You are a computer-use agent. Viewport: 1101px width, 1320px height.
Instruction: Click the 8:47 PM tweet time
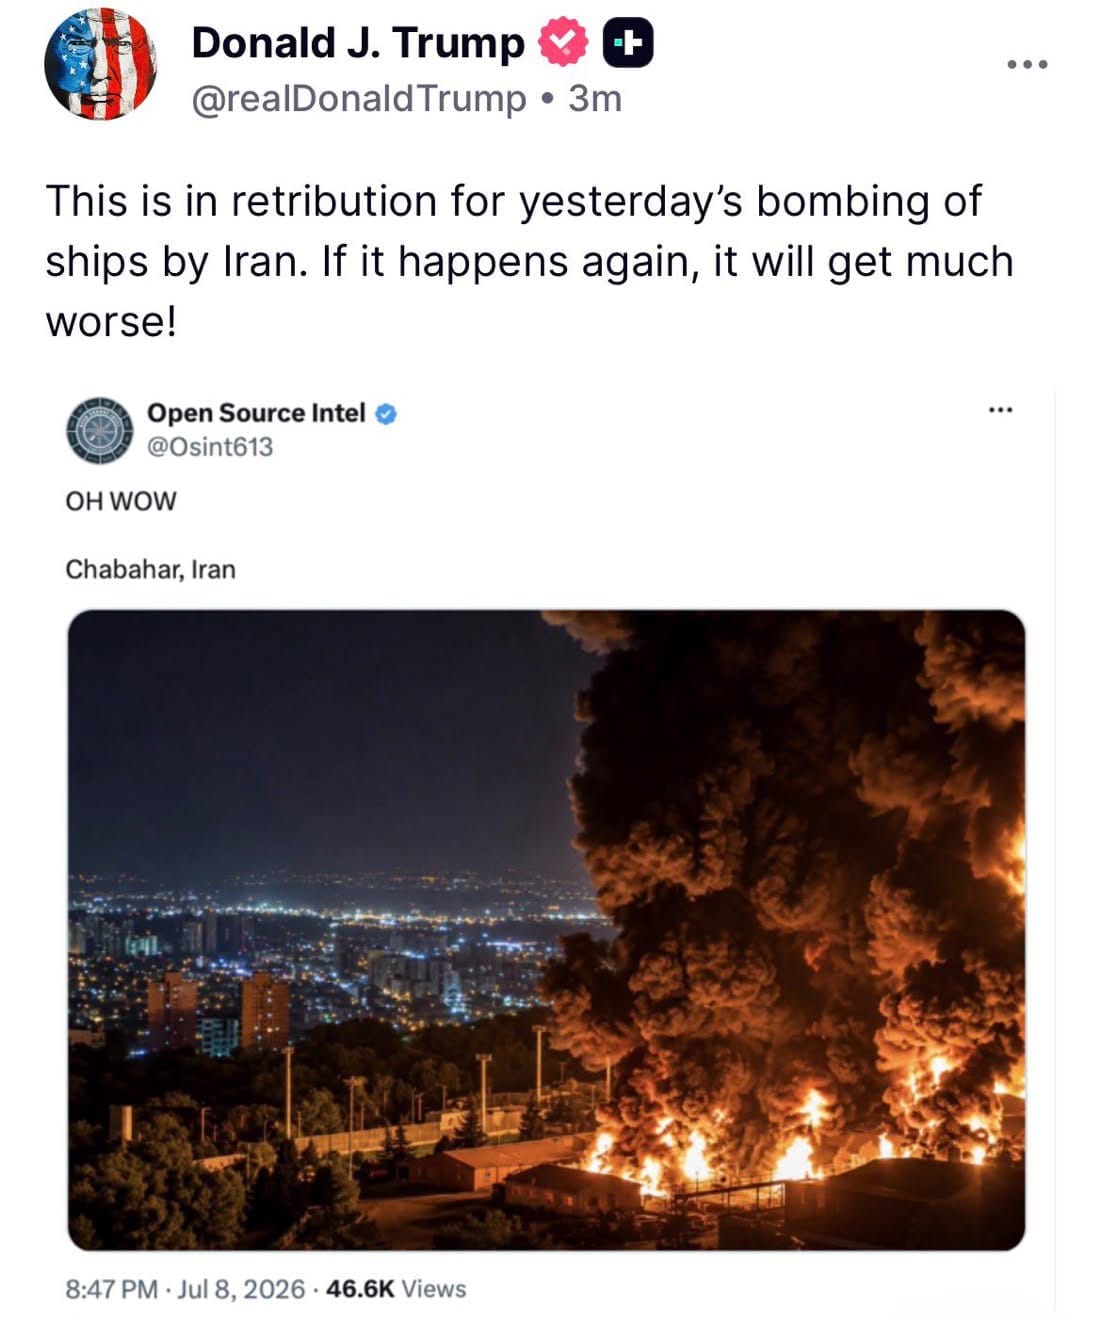click(111, 1289)
